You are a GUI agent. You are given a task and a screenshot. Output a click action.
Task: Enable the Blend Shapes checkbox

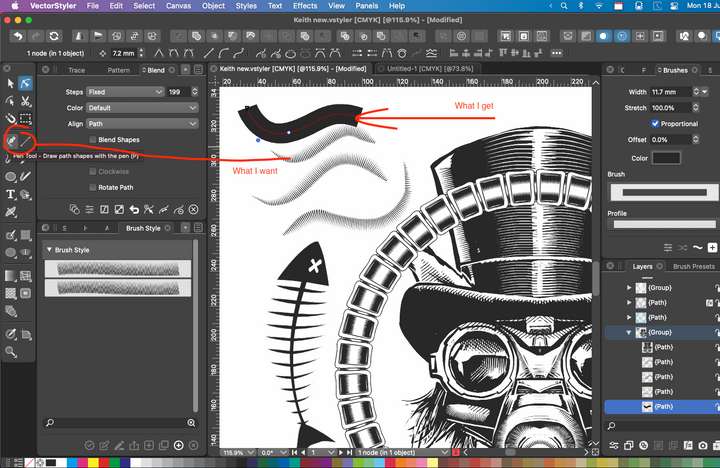[x=93, y=139]
